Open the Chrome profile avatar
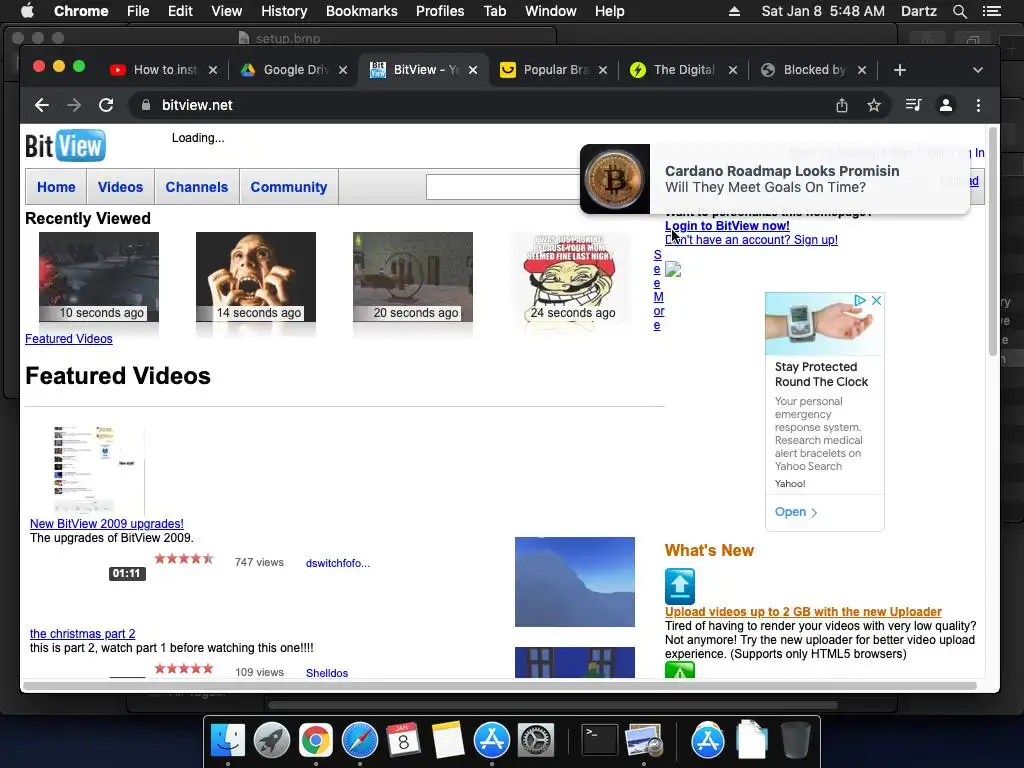This screenshot has width=1024, height=768. [946, 105]
